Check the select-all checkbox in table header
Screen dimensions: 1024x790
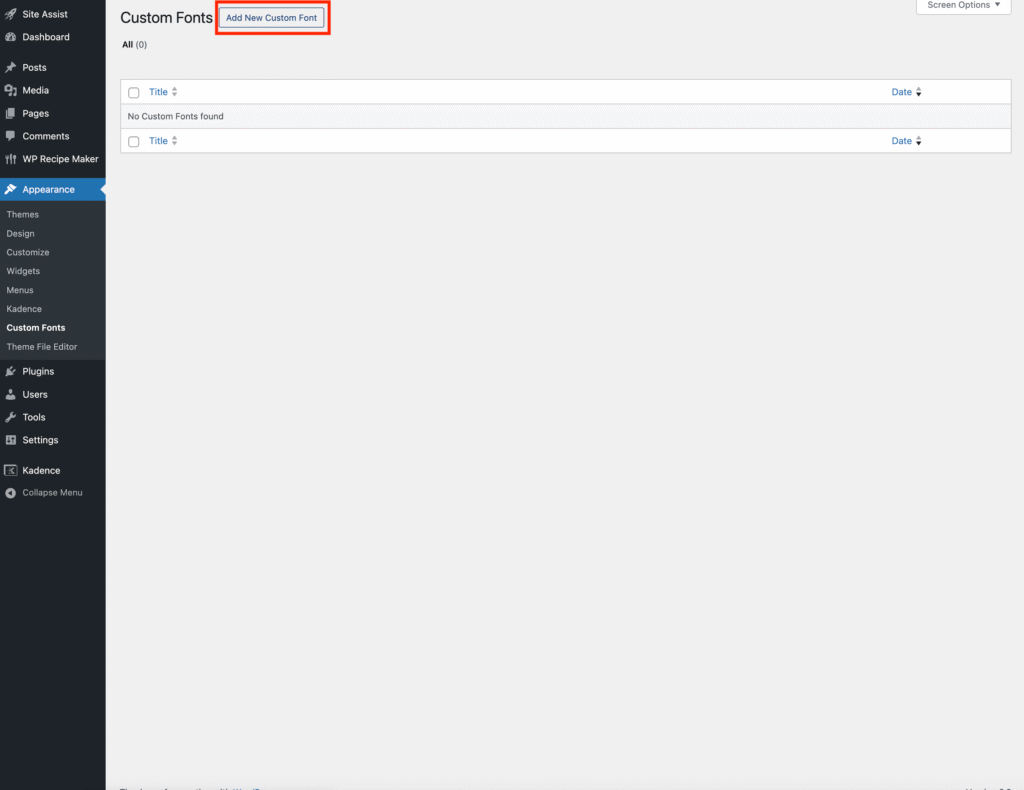pos(134,93)
